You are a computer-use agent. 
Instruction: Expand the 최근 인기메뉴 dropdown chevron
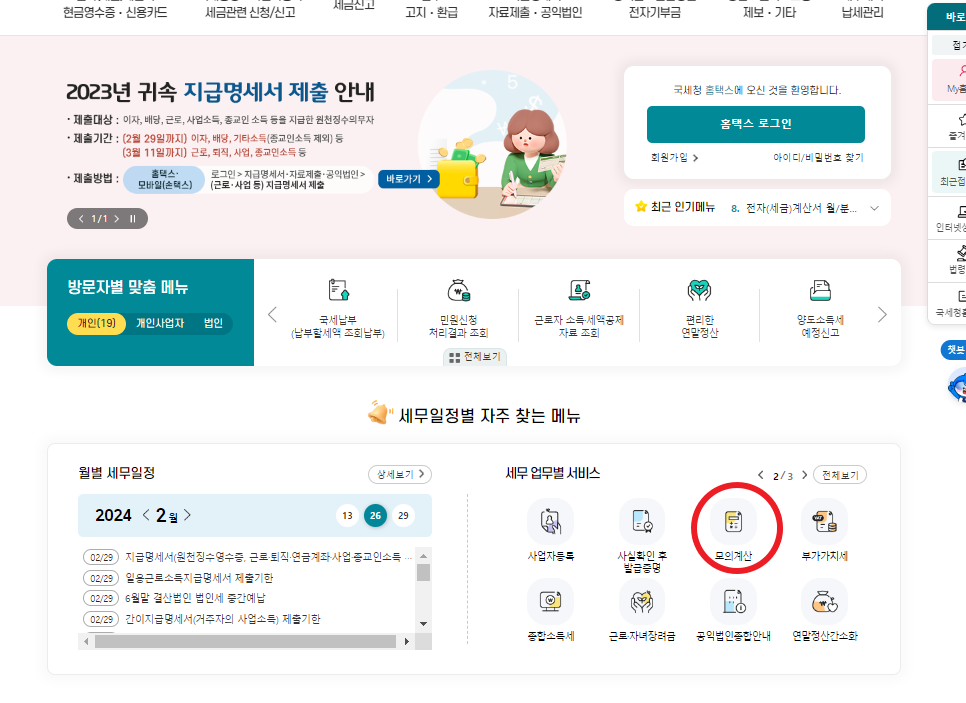point(874,208)
